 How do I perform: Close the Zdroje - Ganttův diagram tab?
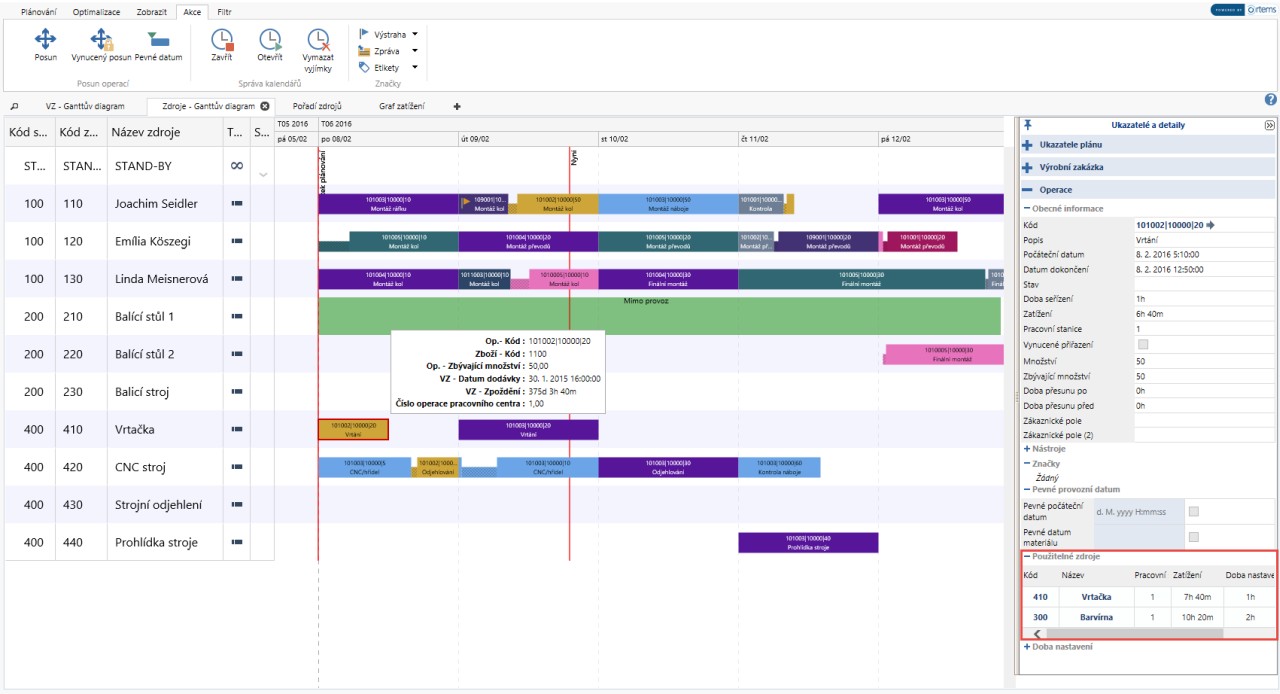point(265,105)
